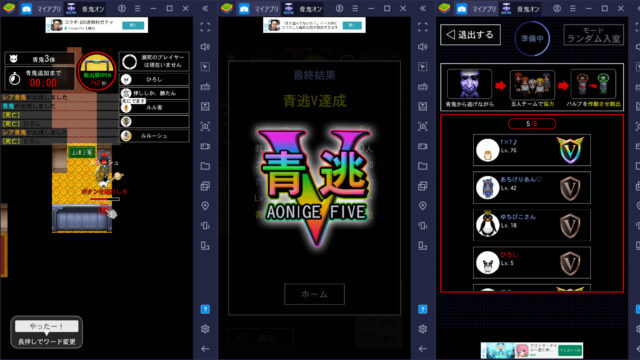
Task: Open the multi-instance manager icon in the left window sidebar
Action: 205,186
